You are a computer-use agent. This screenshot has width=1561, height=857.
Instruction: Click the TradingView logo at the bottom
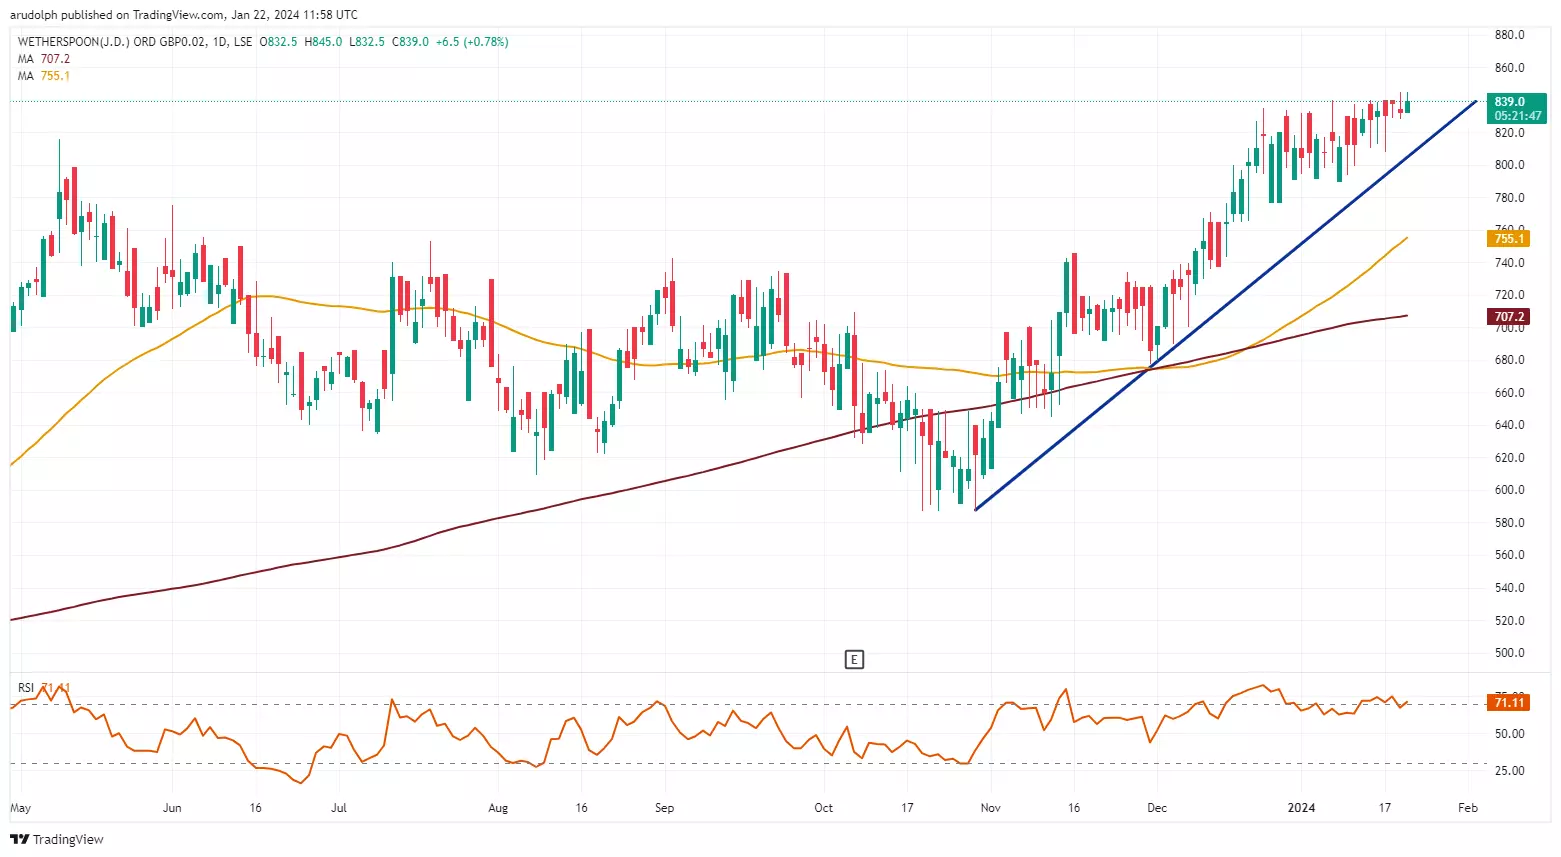click(x=57, y=839)
